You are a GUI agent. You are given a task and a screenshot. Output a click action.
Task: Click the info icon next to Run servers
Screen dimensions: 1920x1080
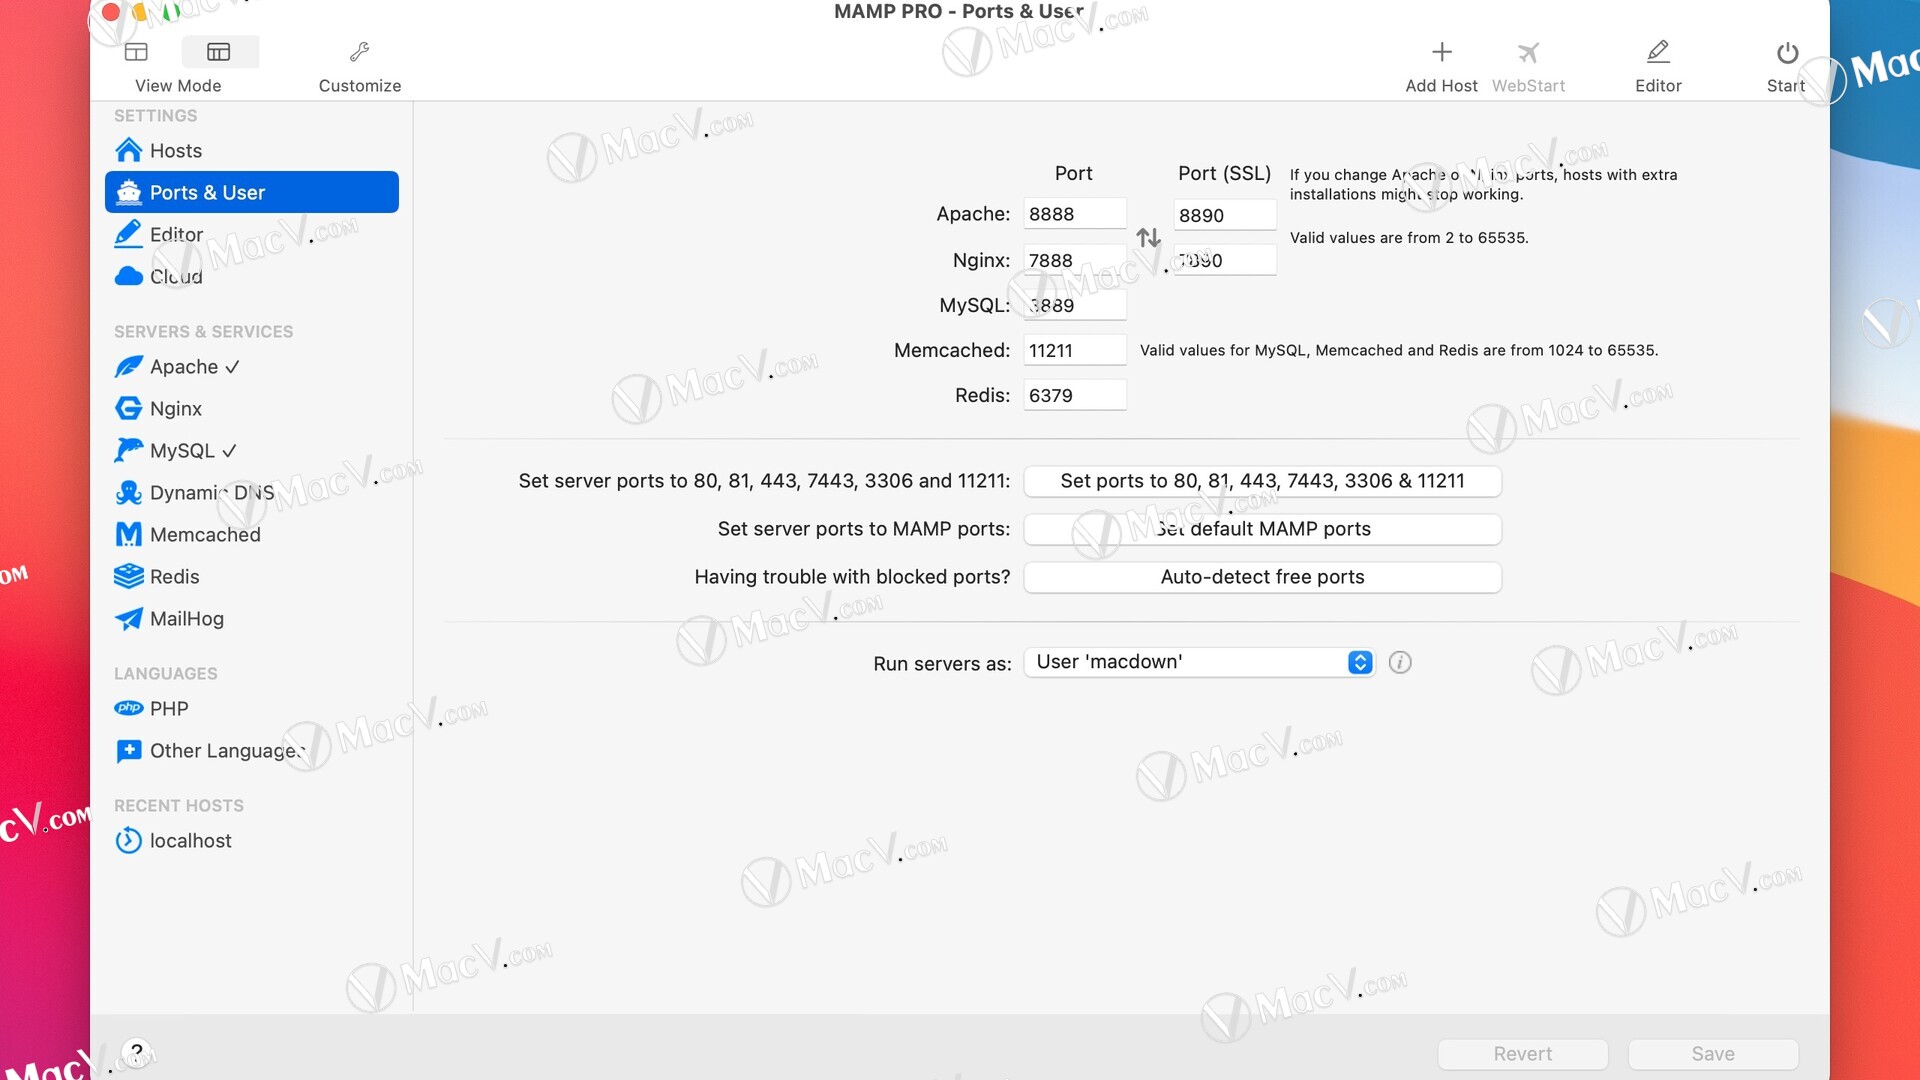click(1400, 662)
